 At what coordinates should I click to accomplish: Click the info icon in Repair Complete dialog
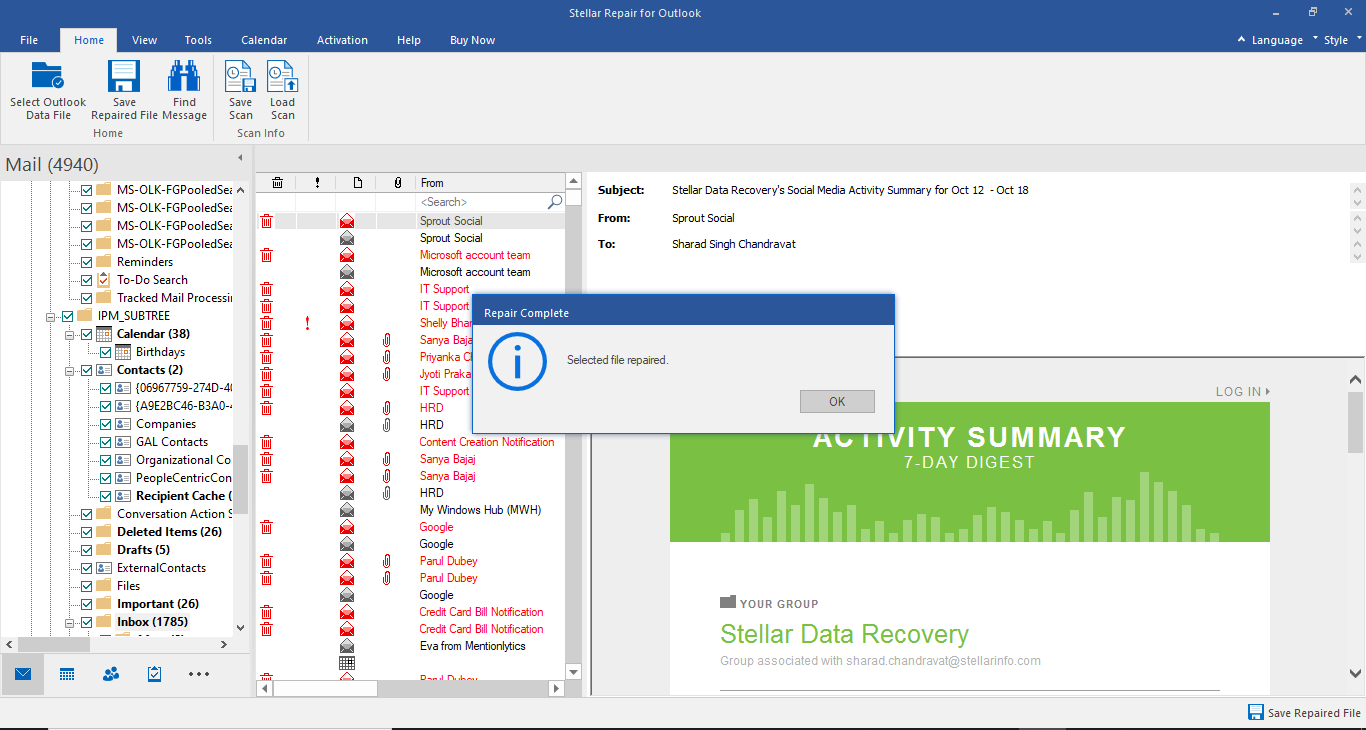coord(517,361)
